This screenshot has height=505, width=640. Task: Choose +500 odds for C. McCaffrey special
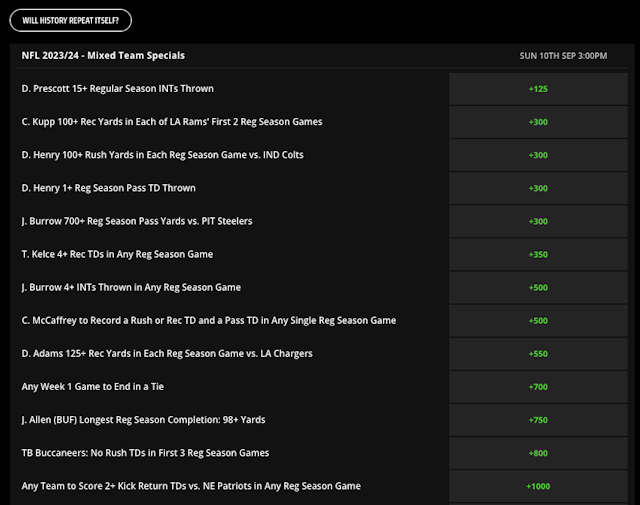[538, 321]
